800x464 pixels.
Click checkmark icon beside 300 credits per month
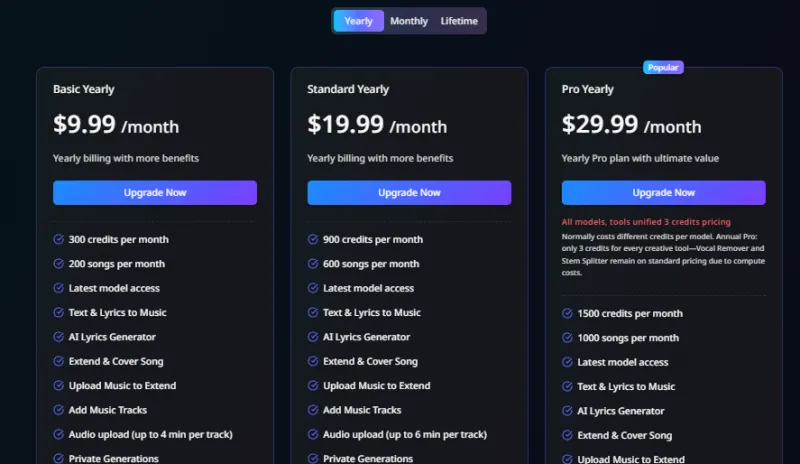59,240
